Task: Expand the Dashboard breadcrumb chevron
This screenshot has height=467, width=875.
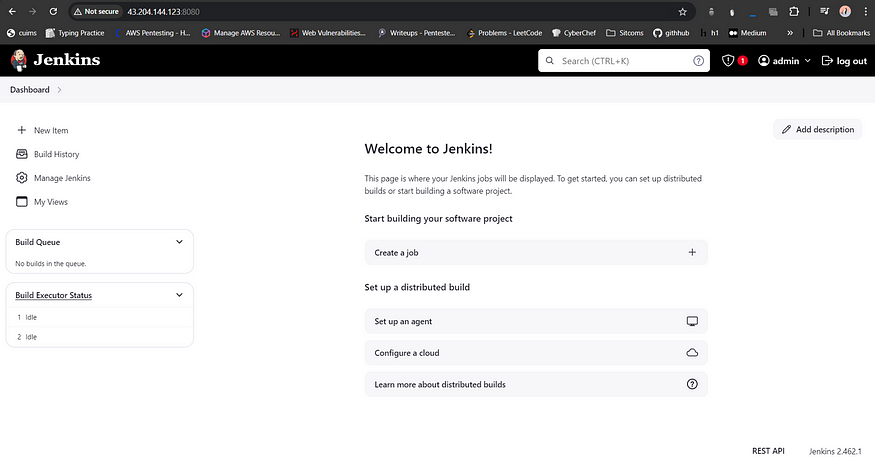Action: click(x=59, y=90)
